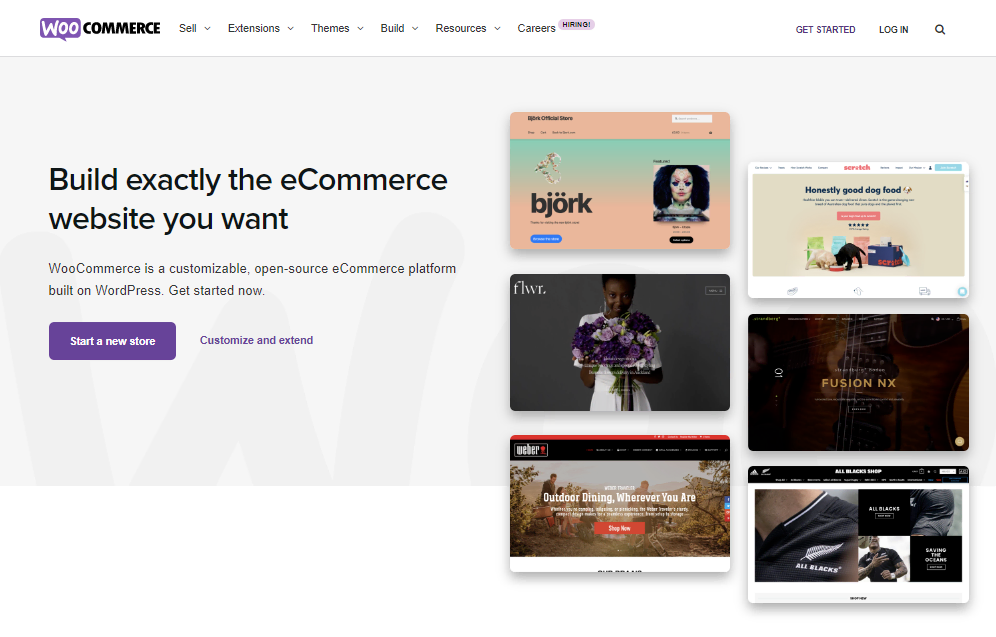This screenshot has width=996, height=637.
Task: Click the GET STARTED link
Action: [825, 29]
